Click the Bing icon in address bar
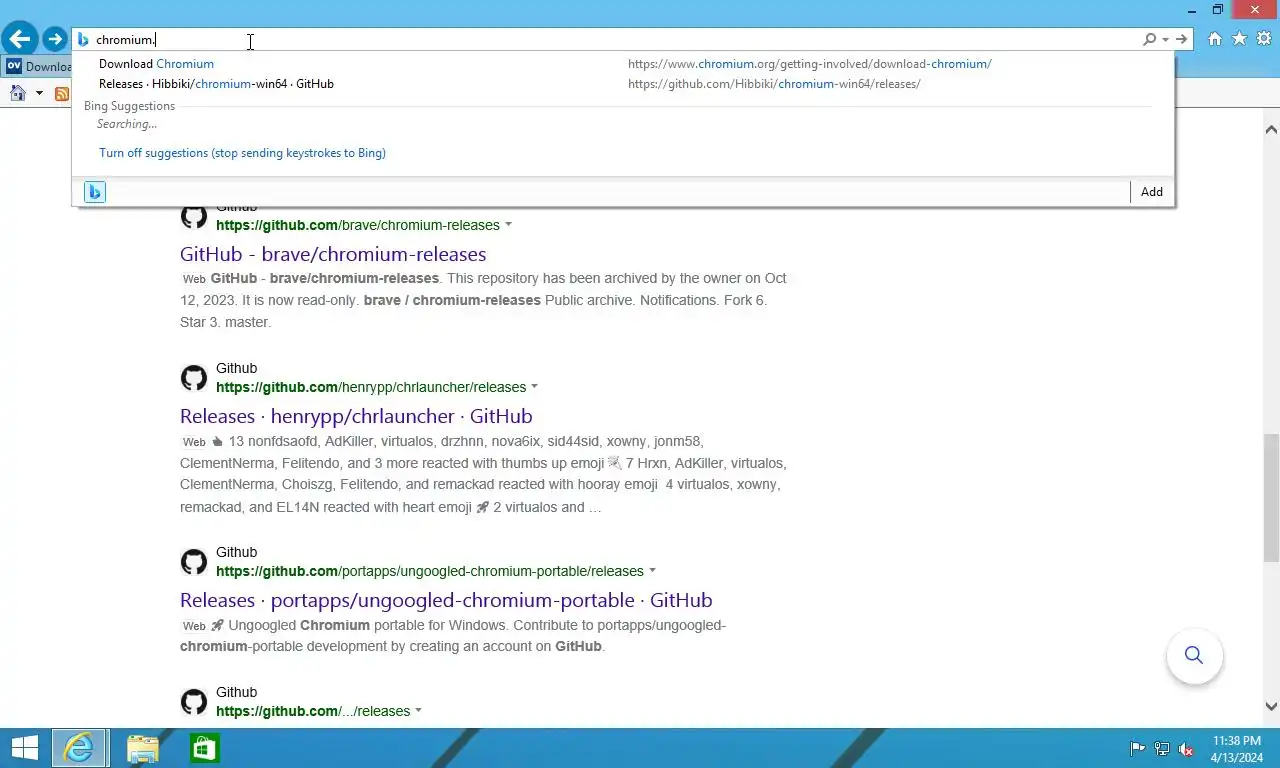Image resolution: width=1280 pixels, height=768 pixels. (83, 40)
